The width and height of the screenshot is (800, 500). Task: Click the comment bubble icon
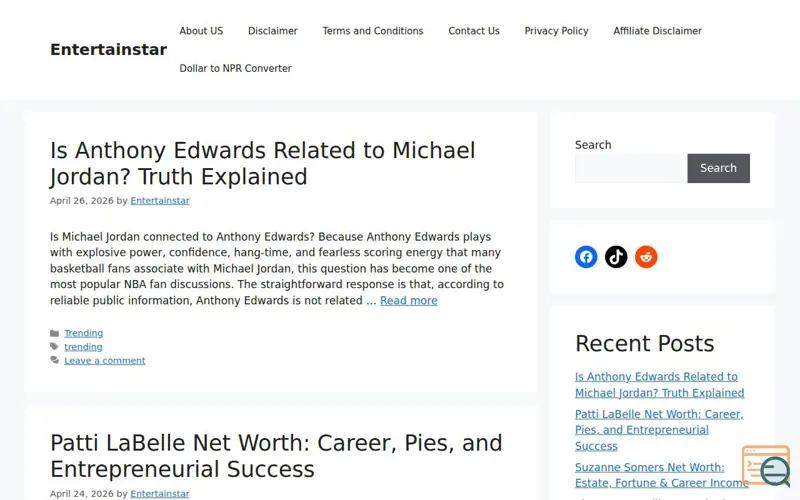(x=55, y=360)
